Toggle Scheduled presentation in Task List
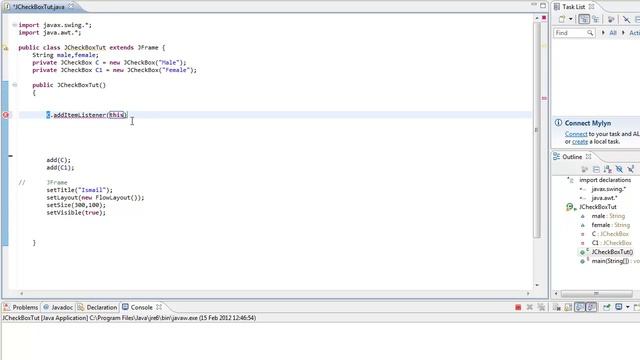The width and height of the screenshot is (640, 360). click(x=596, y=19)
